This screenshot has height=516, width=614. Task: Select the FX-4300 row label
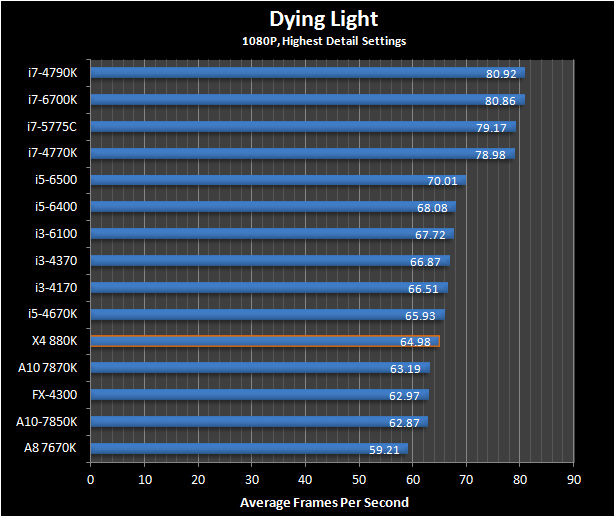[x=54, y=395]
